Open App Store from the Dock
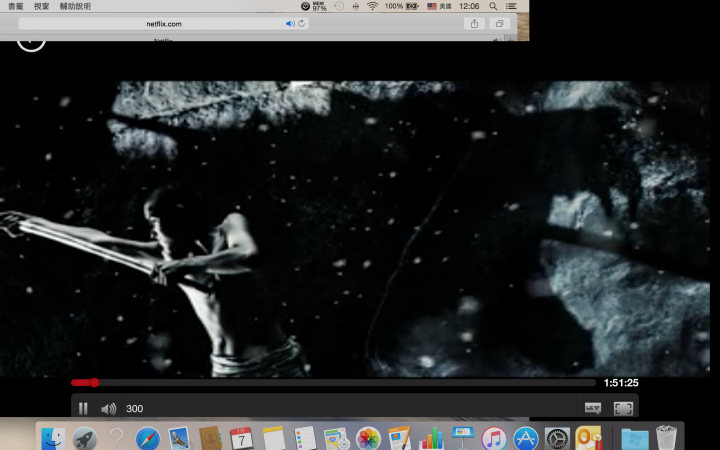720x450 pixels. [525, 439]
